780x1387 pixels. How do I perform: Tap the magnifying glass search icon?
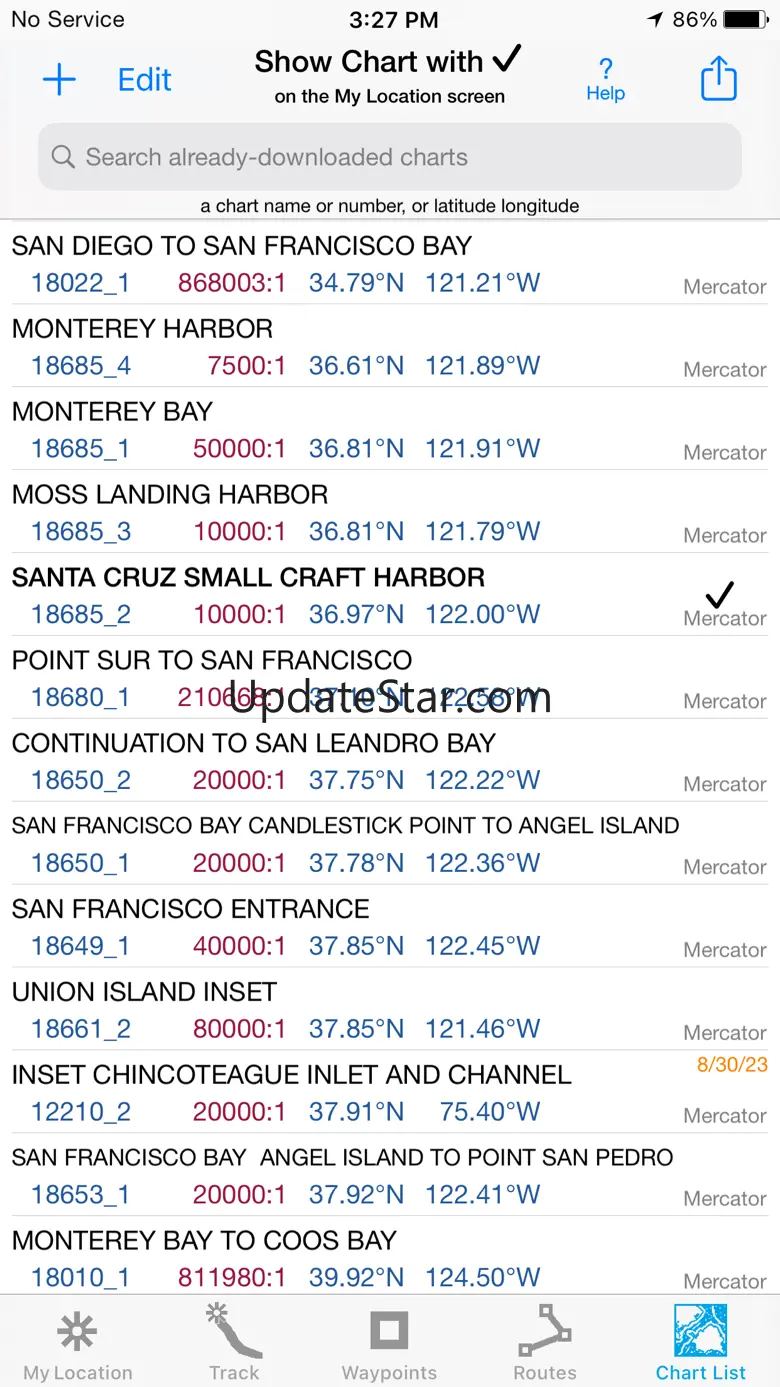63,157
